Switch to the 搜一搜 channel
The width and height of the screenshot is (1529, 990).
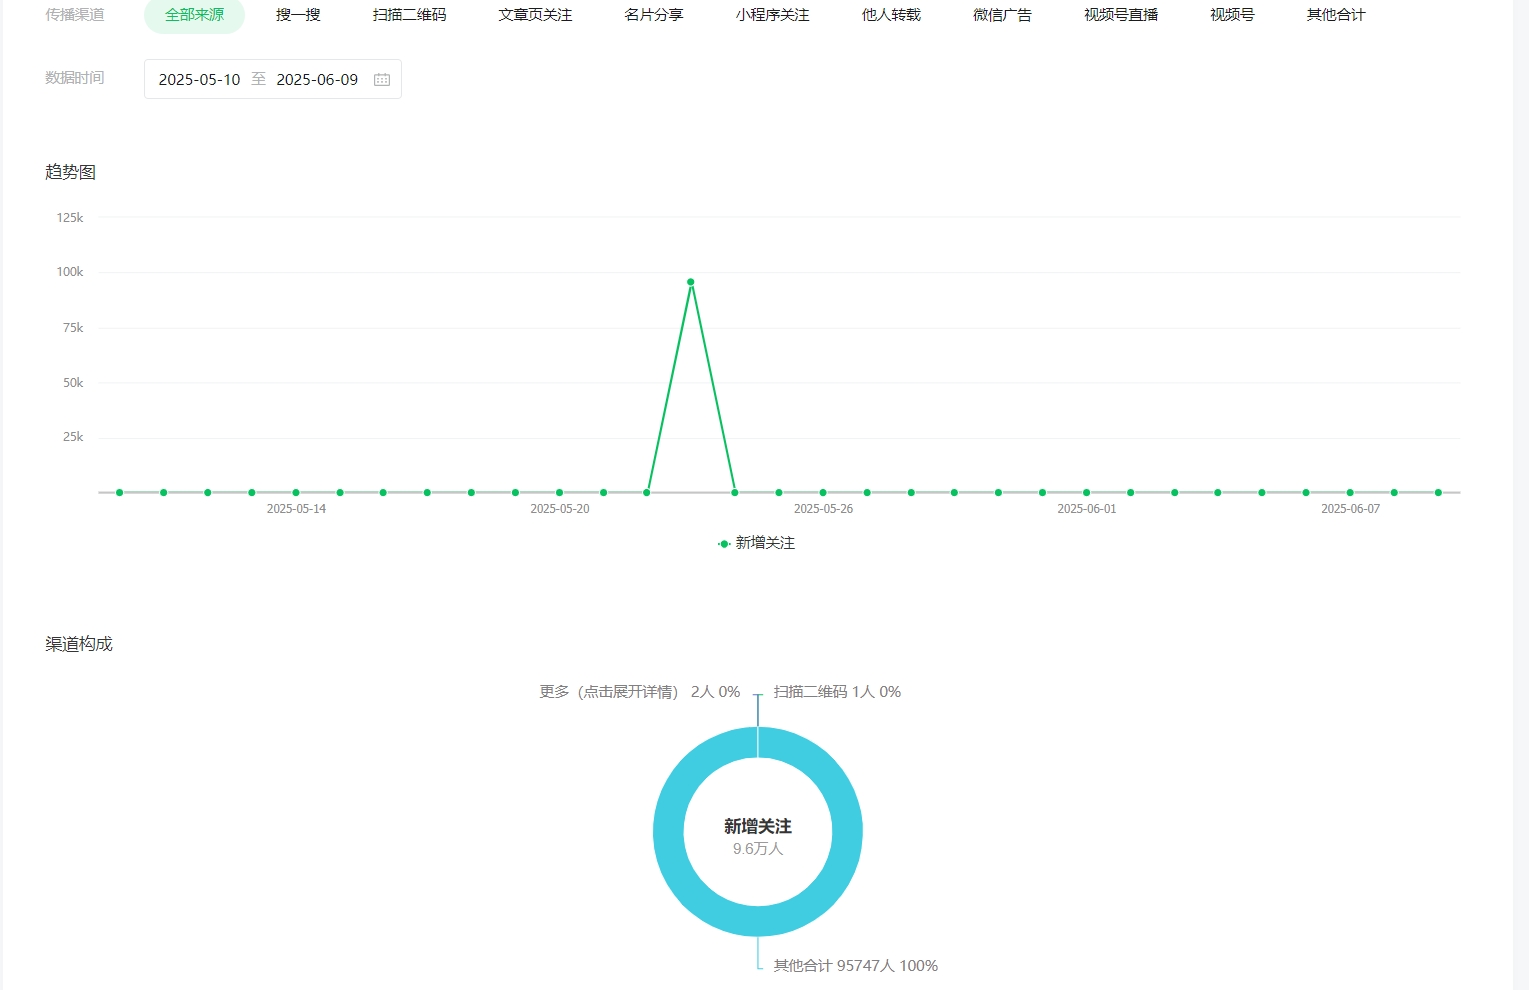[298, 15]
